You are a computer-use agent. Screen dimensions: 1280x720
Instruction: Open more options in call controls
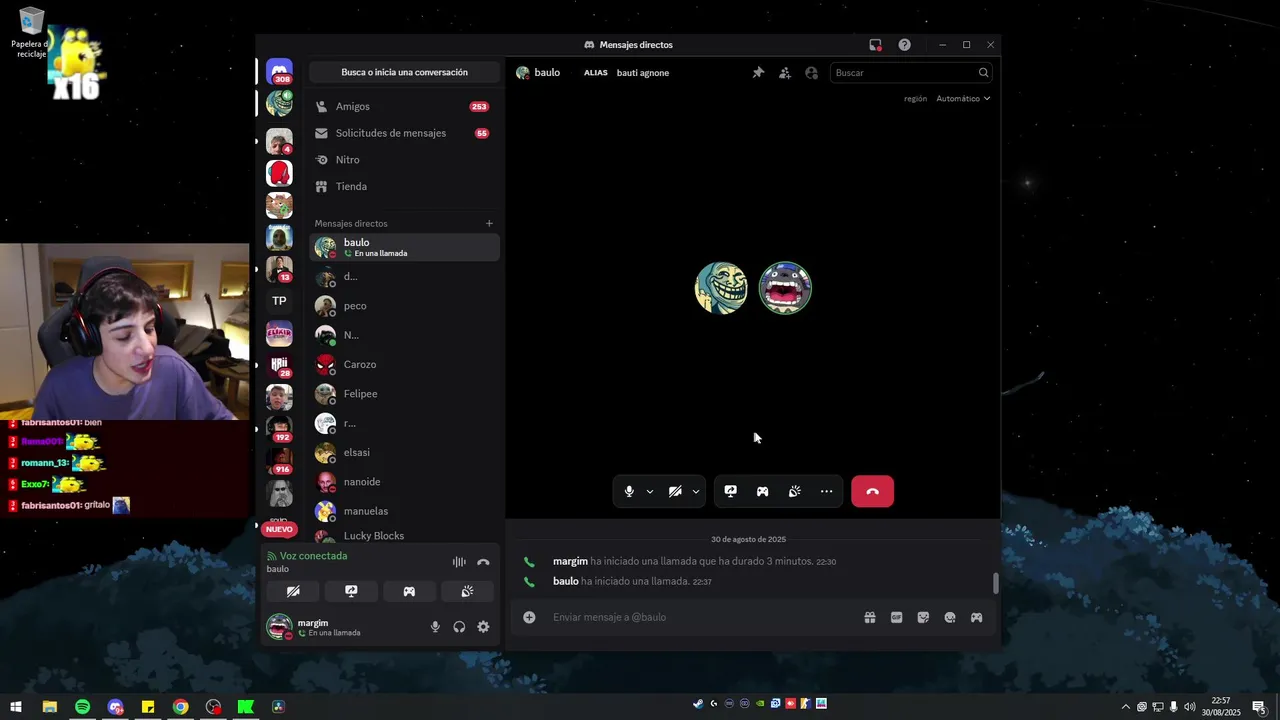pyautogui.click(x=826, y=491)
